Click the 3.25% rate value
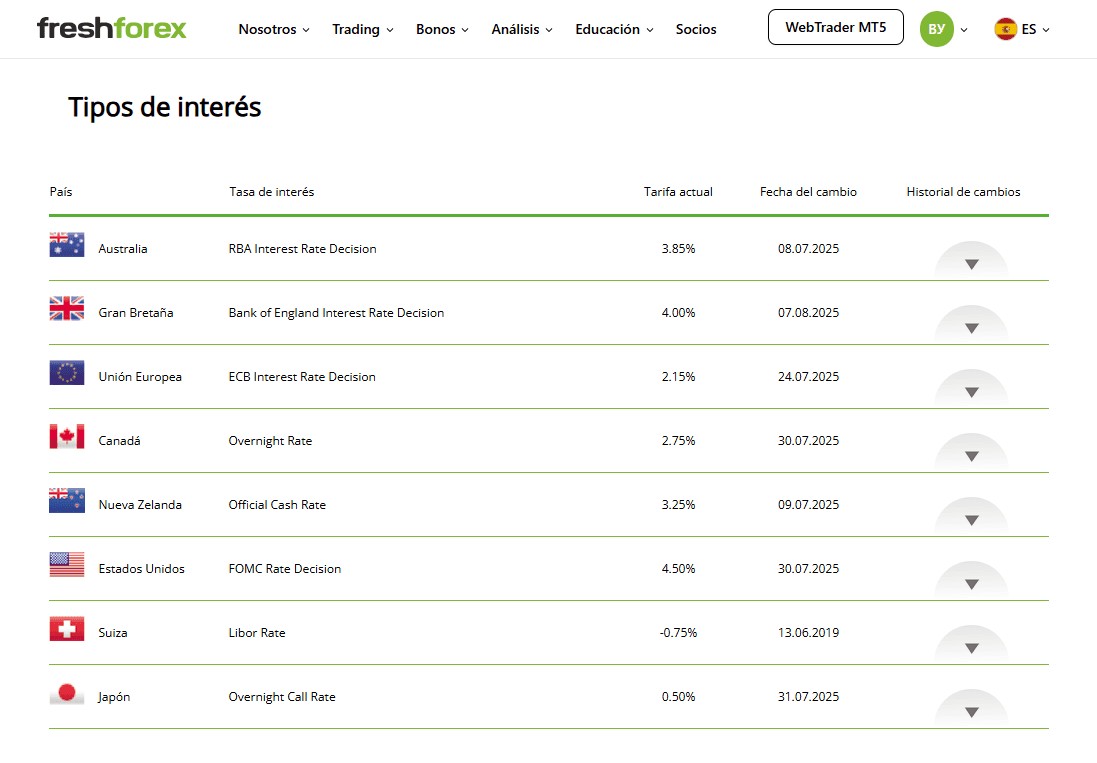1097x763 pixels. pyautogui.click(x=679, y=505)
